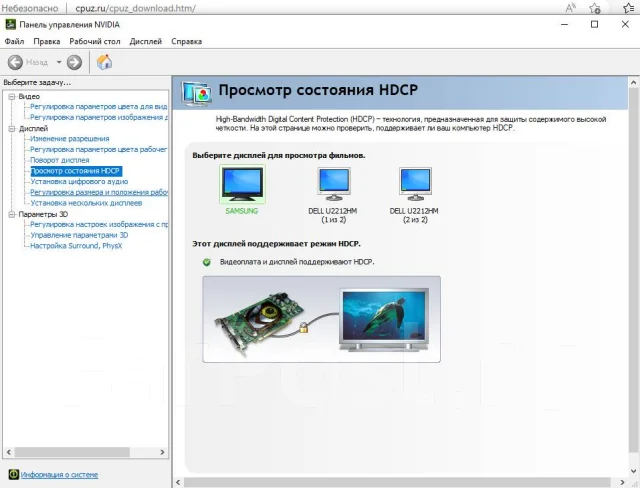Open Регулировка настроек изображения с просмотром task
Screen dimensions: 640x488
click(x=99, y=224)
